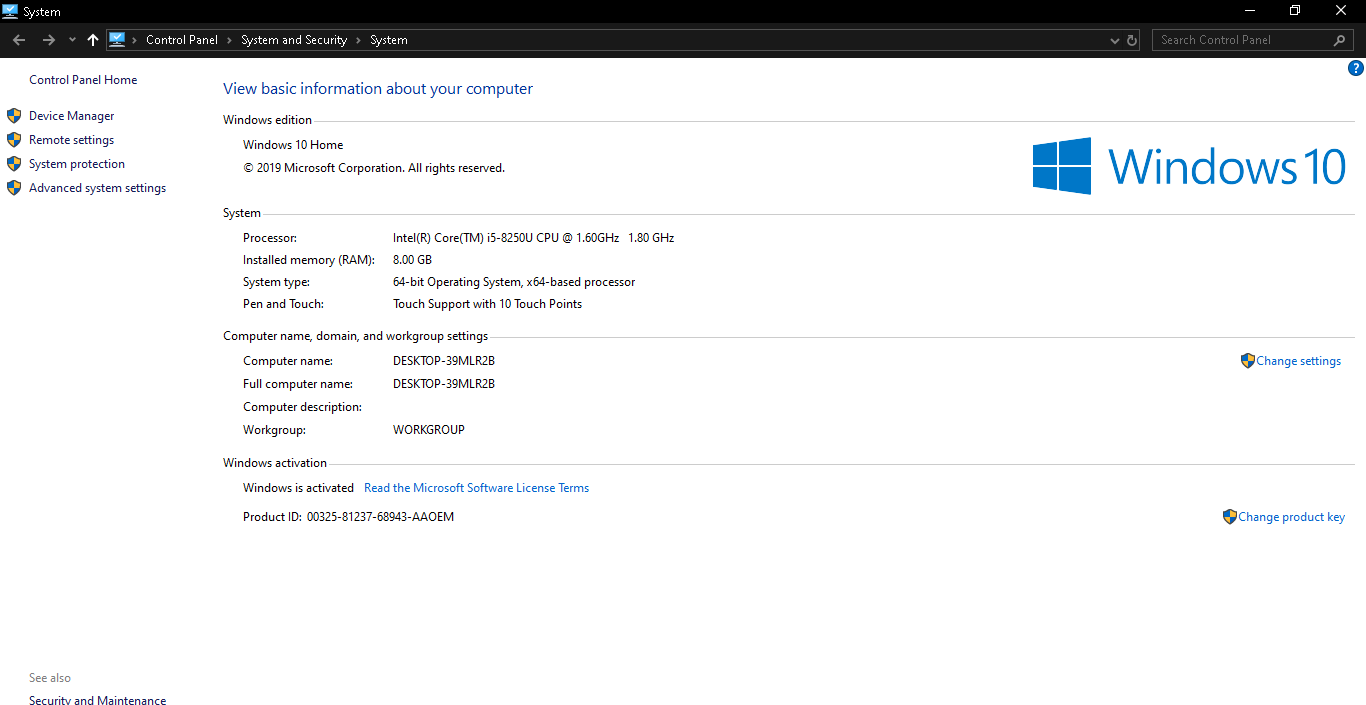Click shield icon beside System protection
Screen dimensions: 1366x705
point(14,164)
